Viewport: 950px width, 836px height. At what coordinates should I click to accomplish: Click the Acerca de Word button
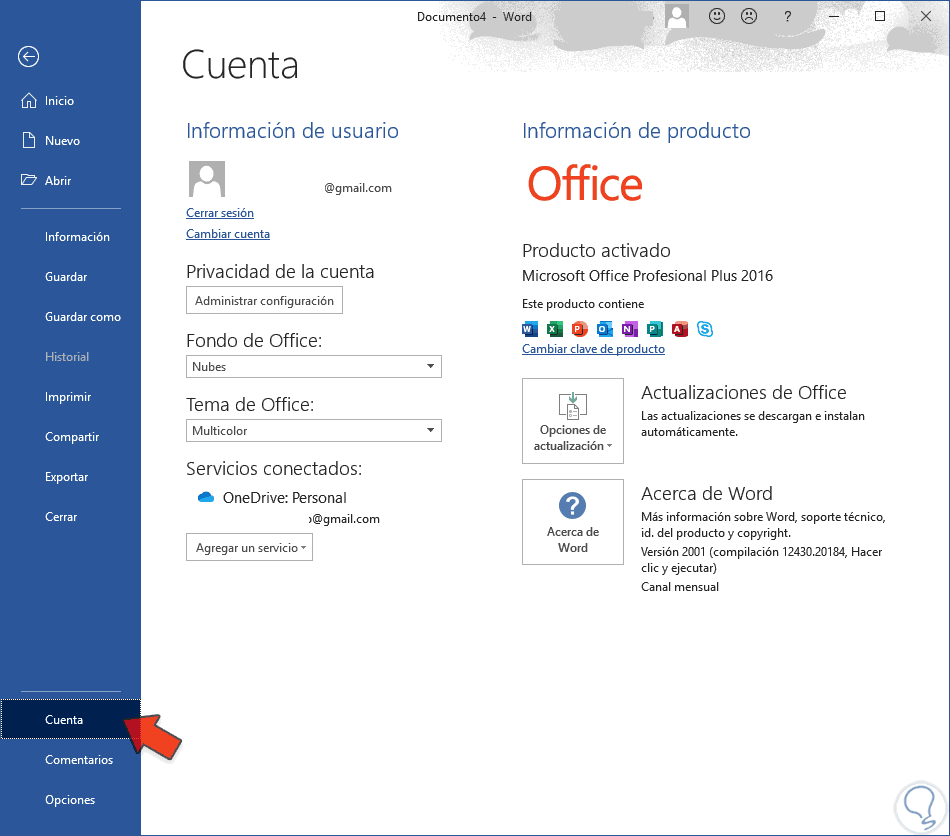click(573, 522)
